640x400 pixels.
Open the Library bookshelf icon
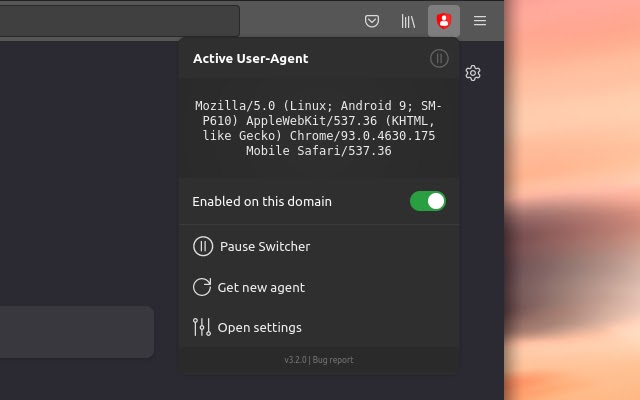(408, 21)
